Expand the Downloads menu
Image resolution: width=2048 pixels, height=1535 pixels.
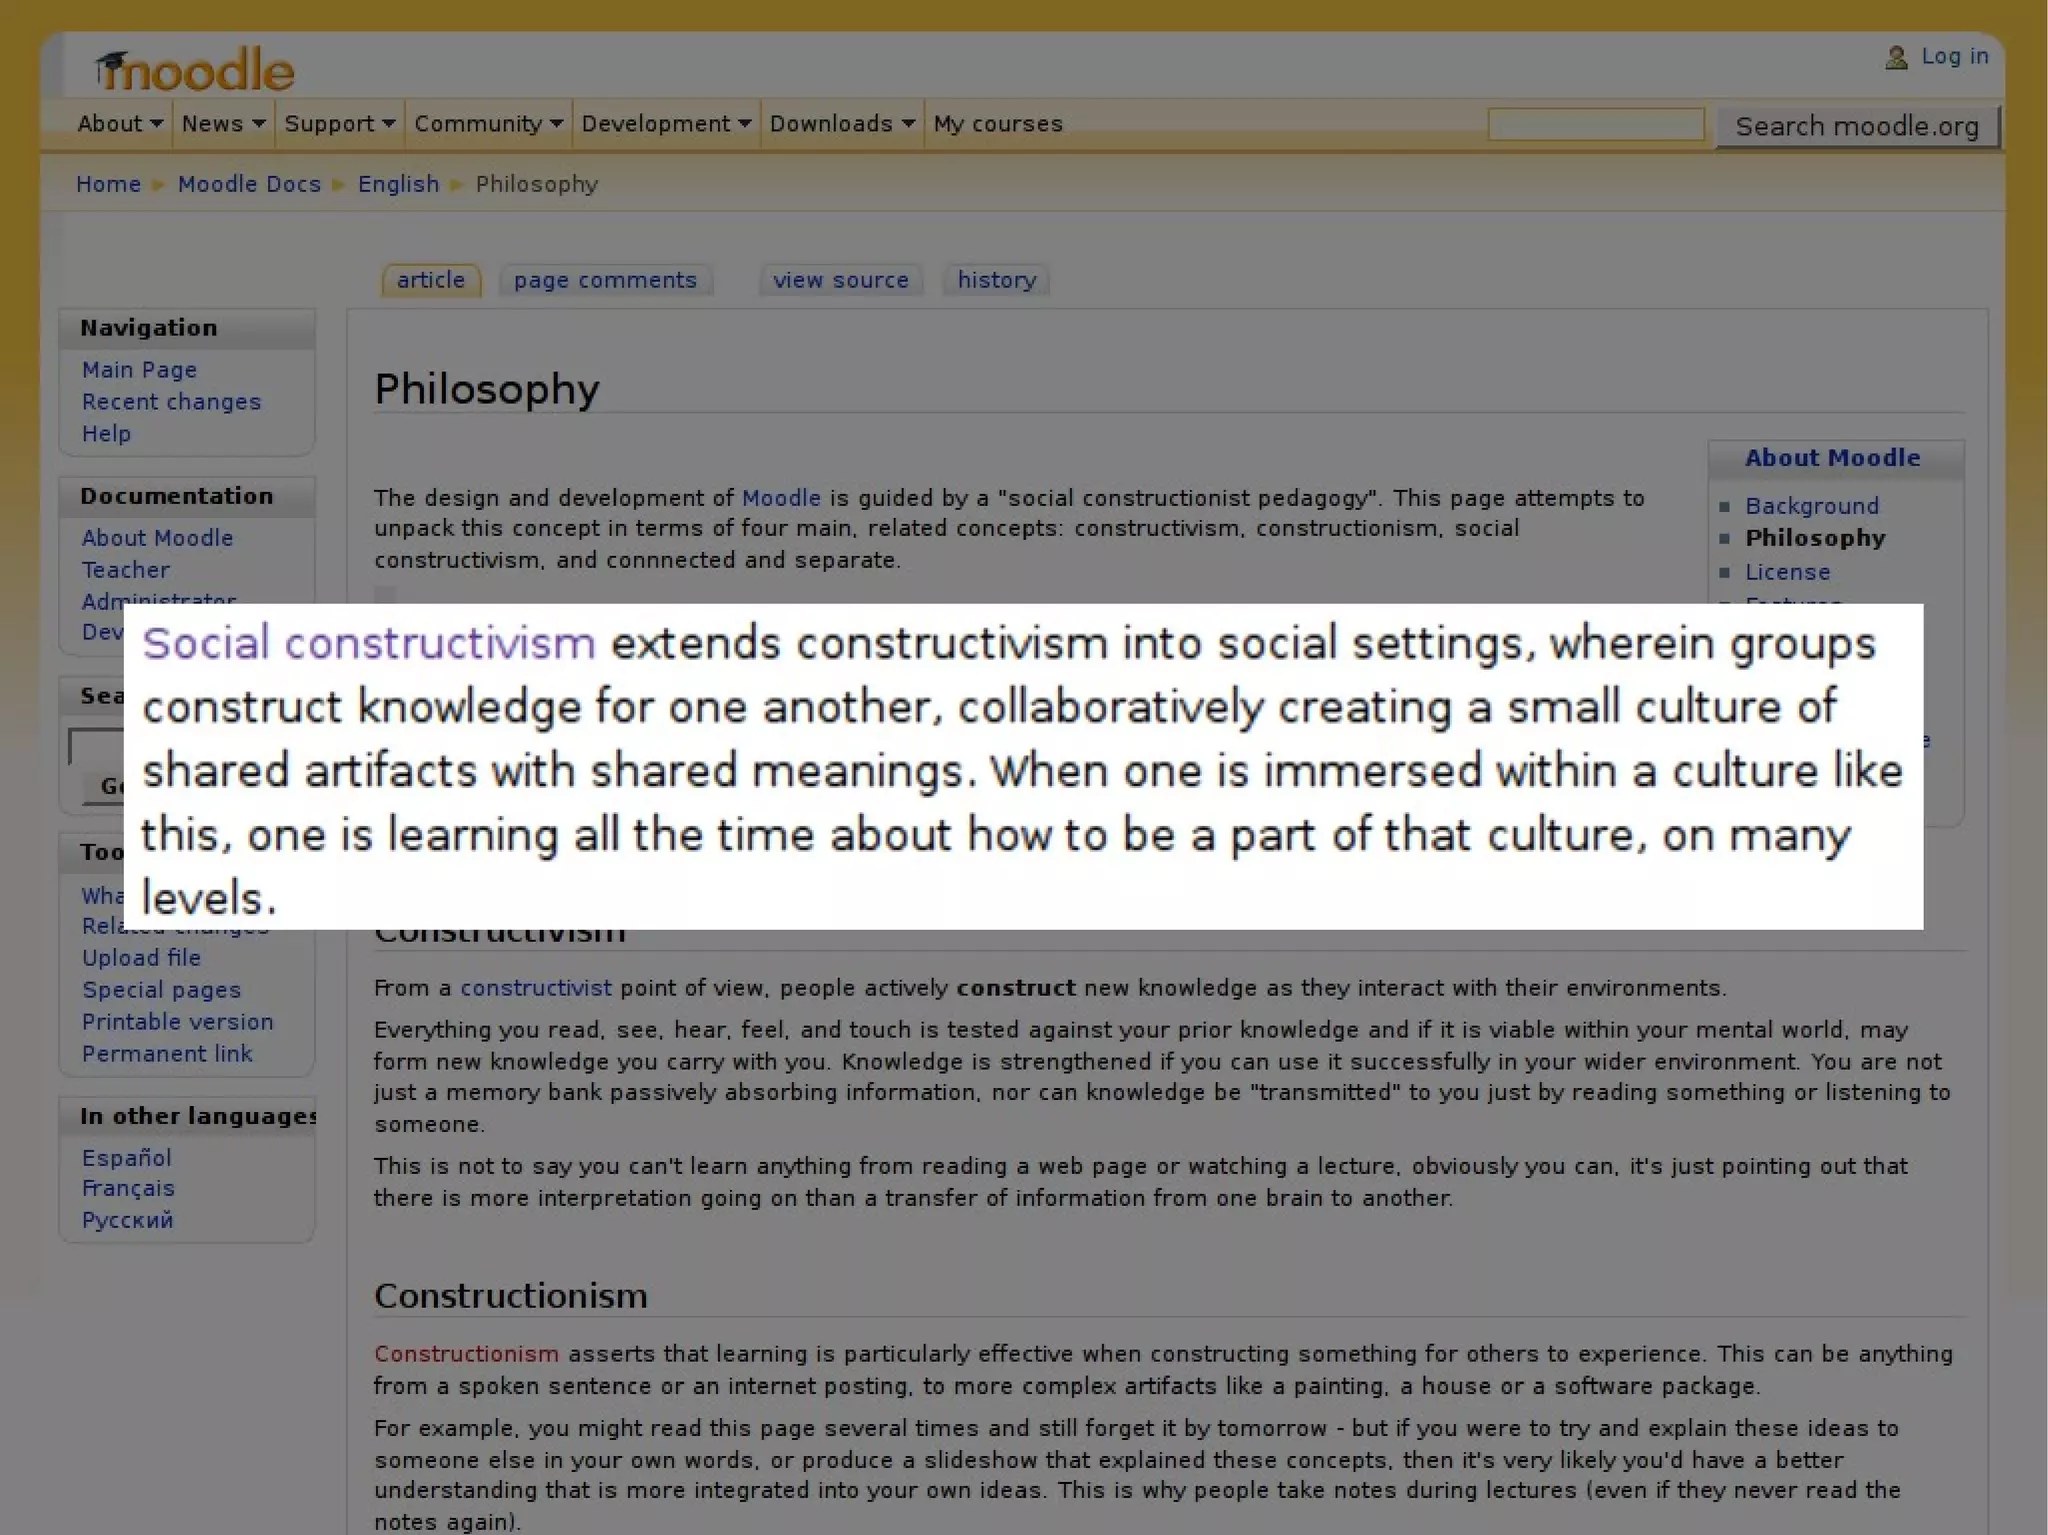pyautogui.click(x=842, y=124)
